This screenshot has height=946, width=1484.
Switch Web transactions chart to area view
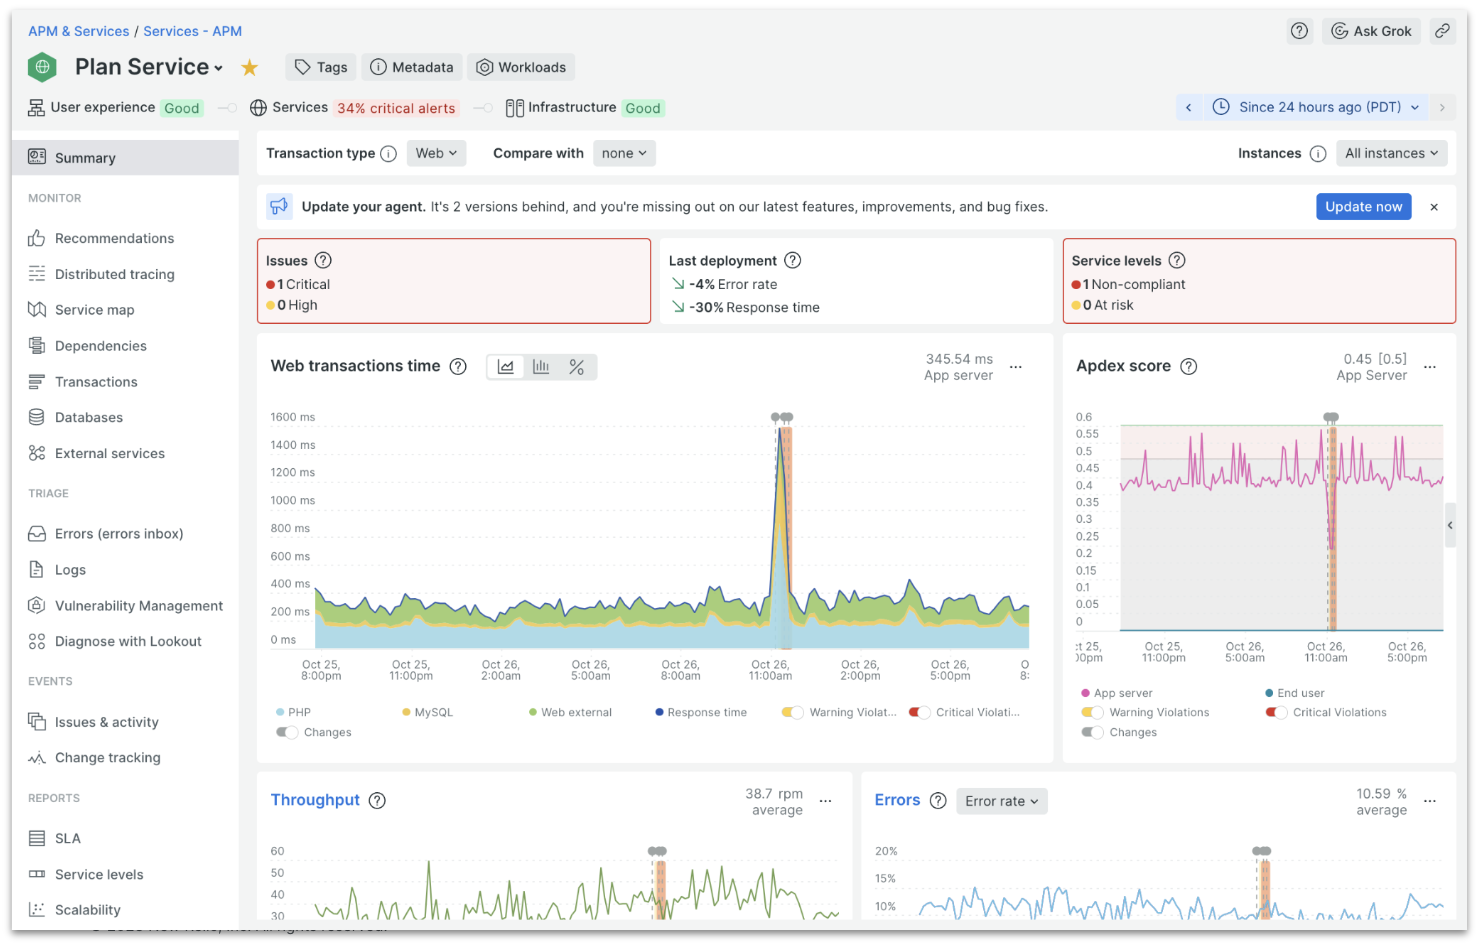506,367
